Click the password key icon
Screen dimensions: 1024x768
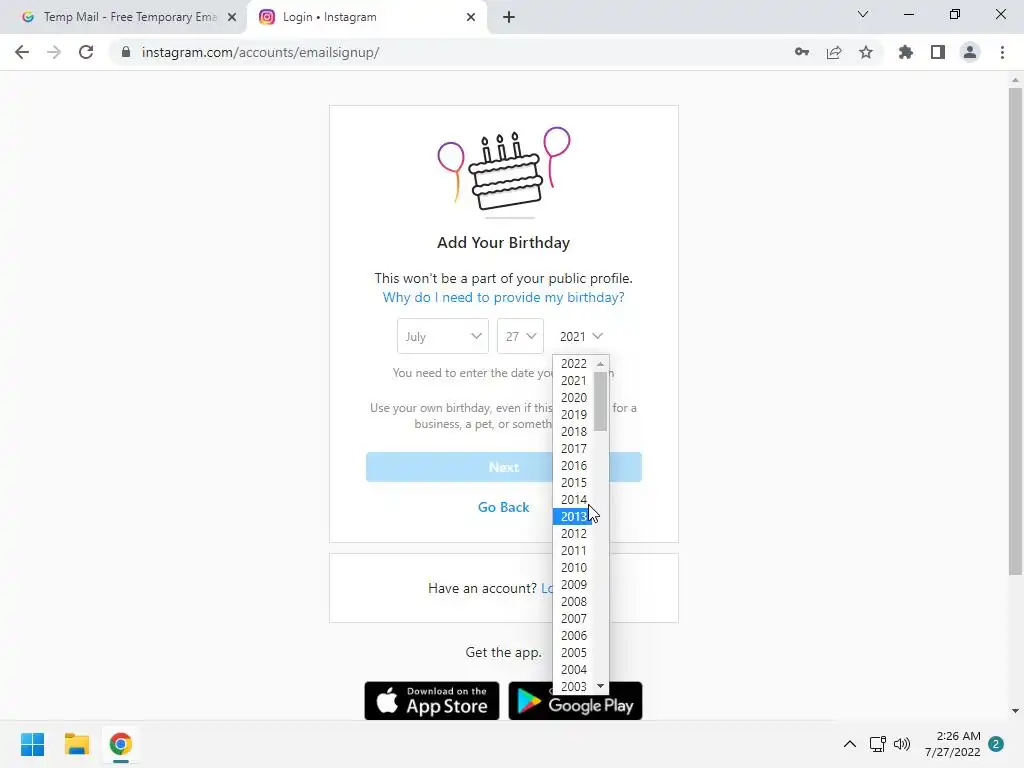click(x=802, y=52)
